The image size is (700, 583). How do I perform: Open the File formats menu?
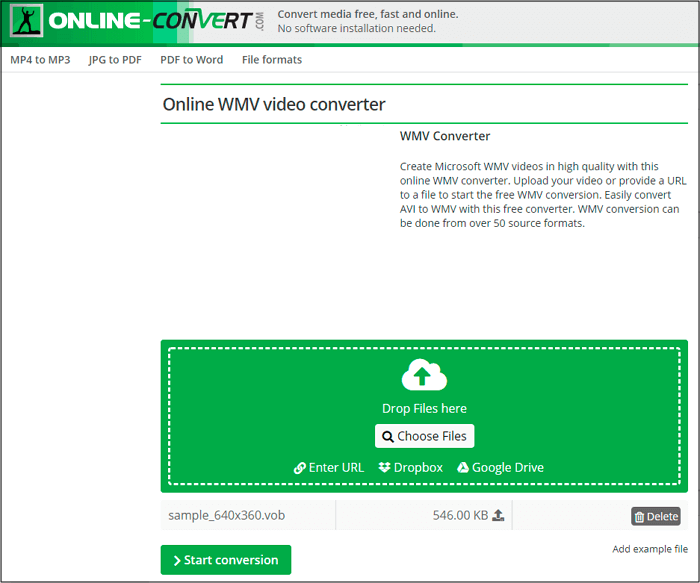click(272, 60)
